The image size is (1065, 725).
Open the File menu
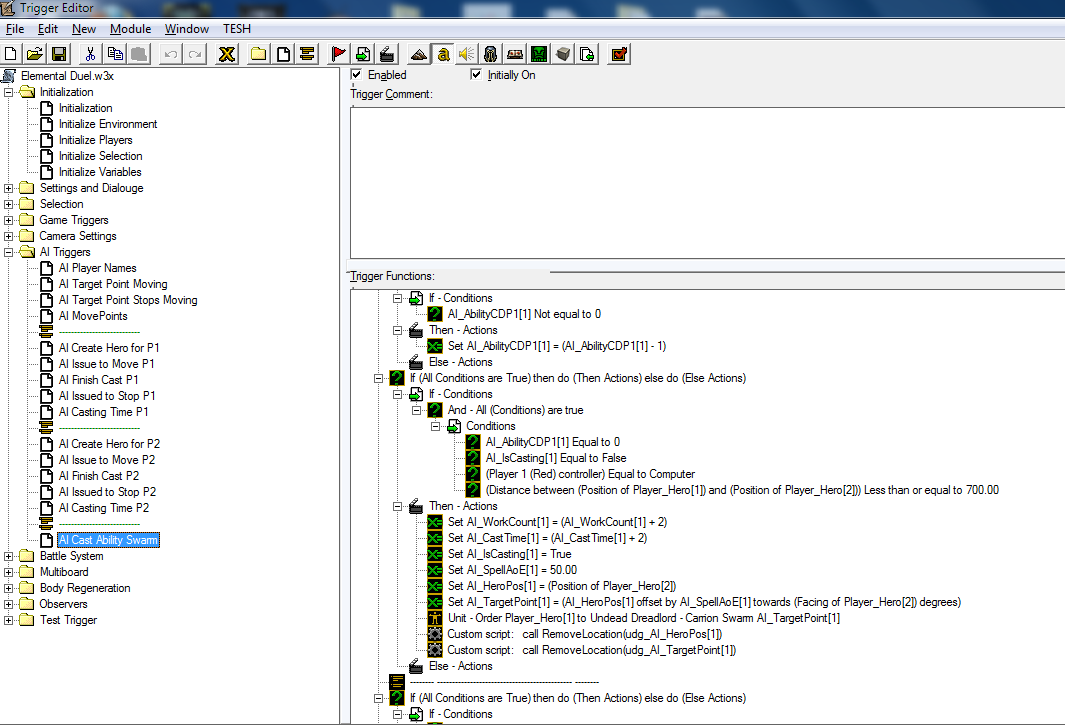click(x=15, y=29)
